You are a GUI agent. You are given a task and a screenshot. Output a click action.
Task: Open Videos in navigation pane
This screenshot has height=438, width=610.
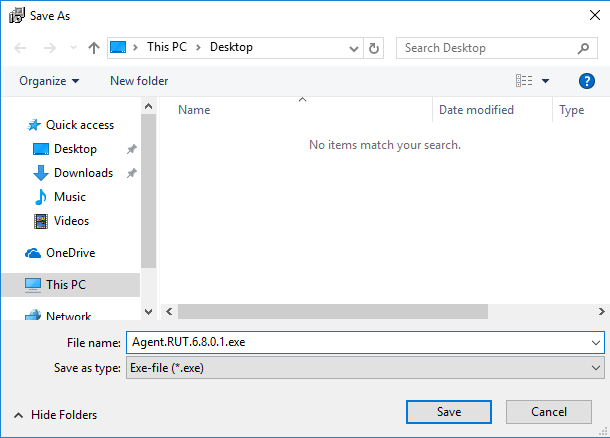pyautogui.click(x=71, y=221)
